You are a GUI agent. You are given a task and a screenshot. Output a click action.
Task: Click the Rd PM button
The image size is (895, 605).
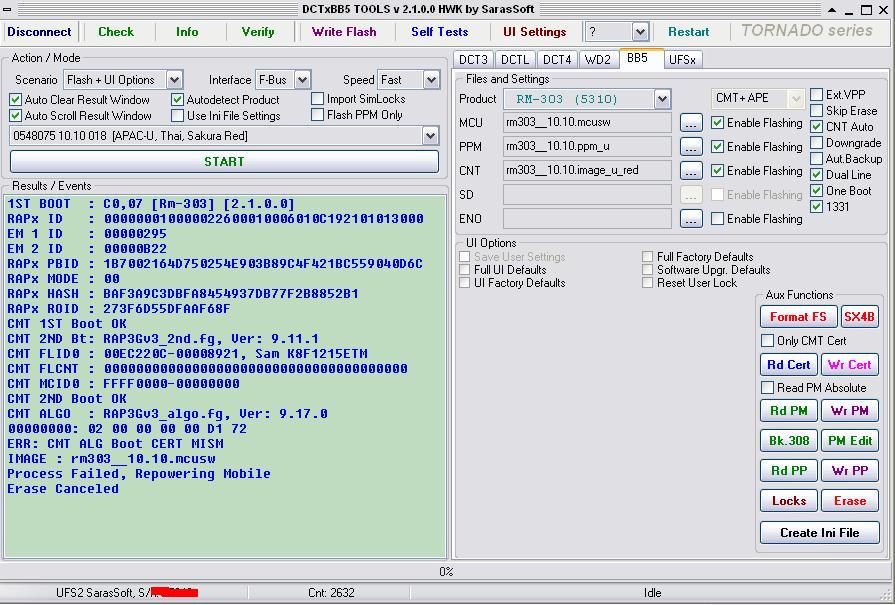click(x=789, y=410)
